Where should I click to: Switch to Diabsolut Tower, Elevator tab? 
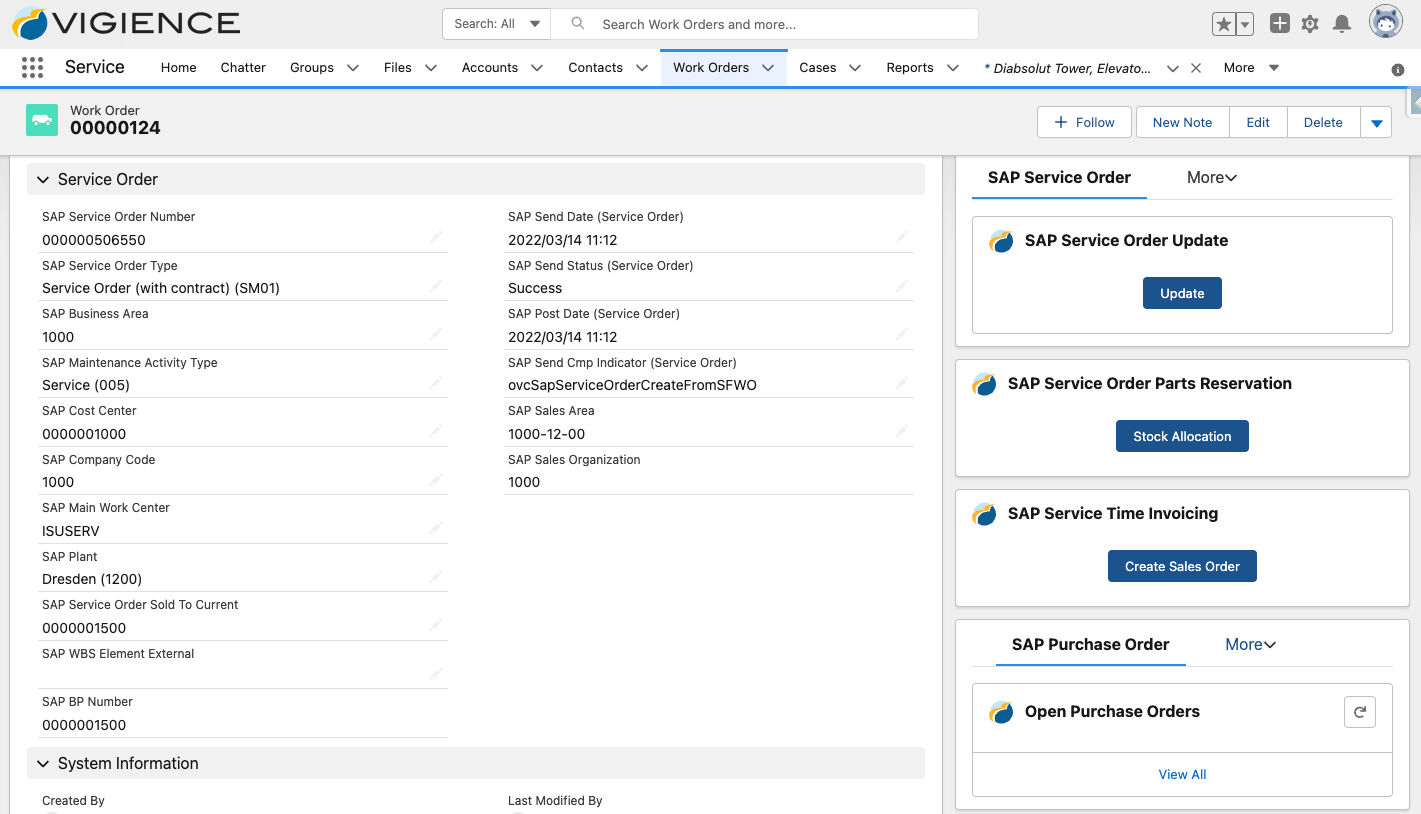(1067, 68)
